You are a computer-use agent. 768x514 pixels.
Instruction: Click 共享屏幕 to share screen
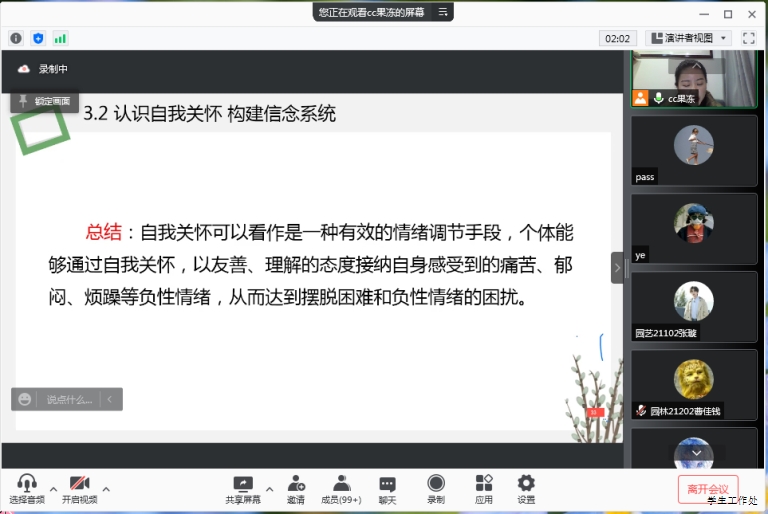(243, 489)
